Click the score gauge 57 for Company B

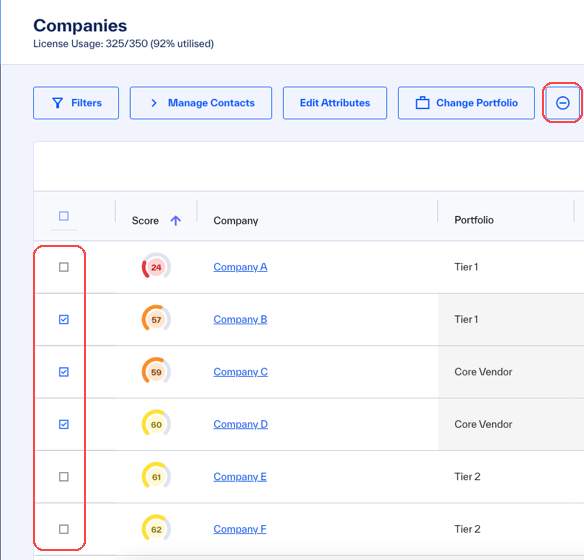156,319
